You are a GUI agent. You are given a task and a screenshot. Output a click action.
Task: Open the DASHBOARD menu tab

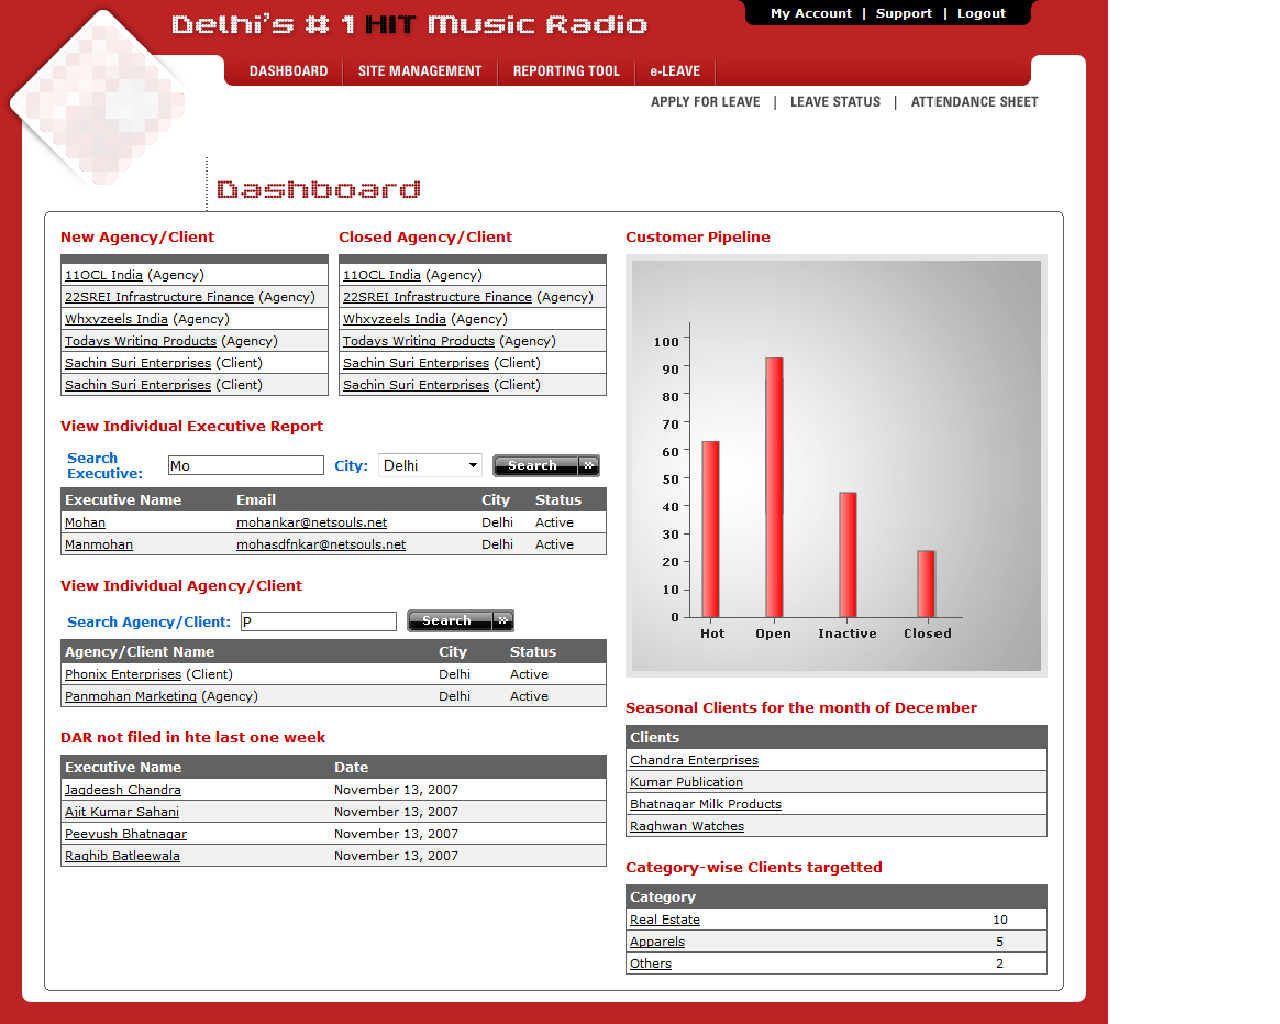pos(289,71)
